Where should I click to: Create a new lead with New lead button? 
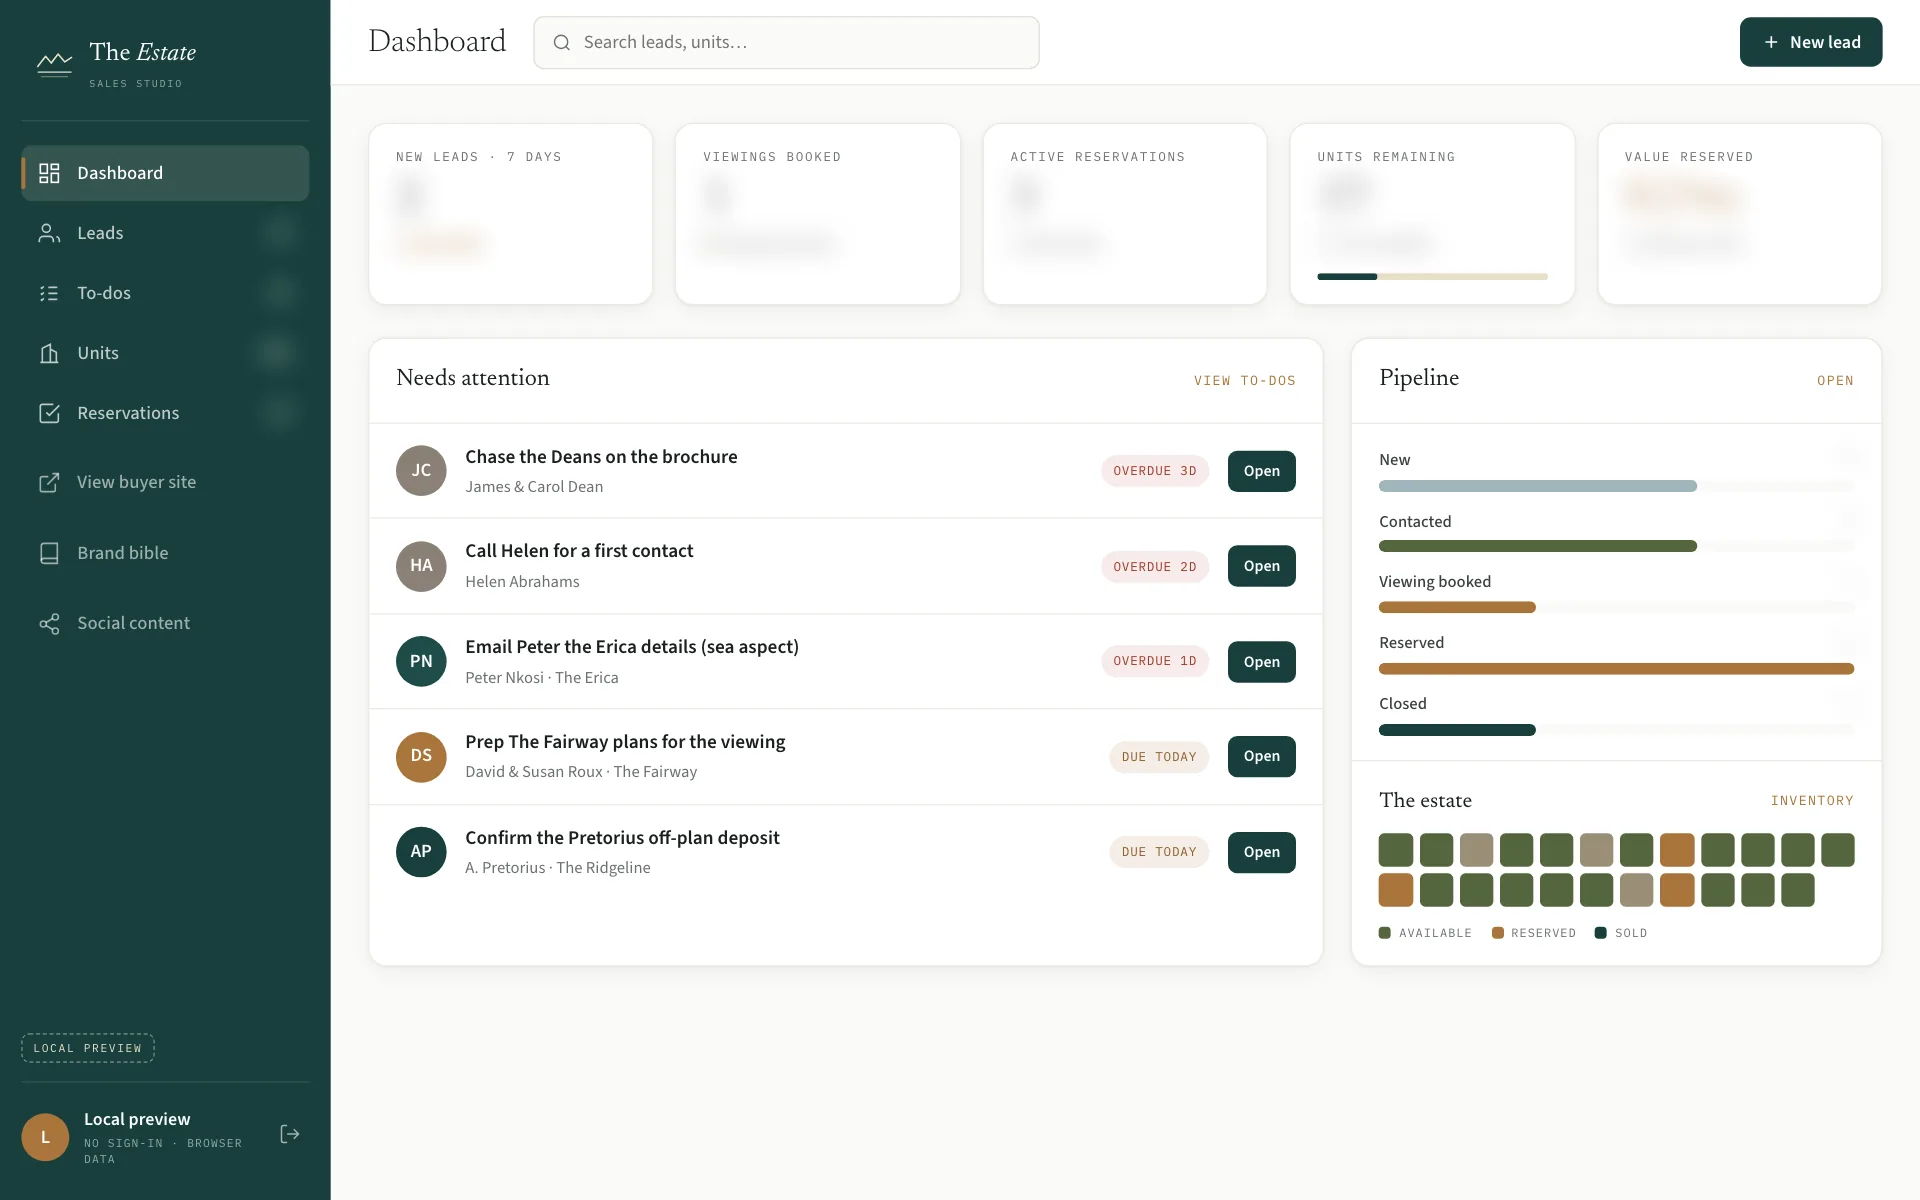click(x=1810, y=42)
